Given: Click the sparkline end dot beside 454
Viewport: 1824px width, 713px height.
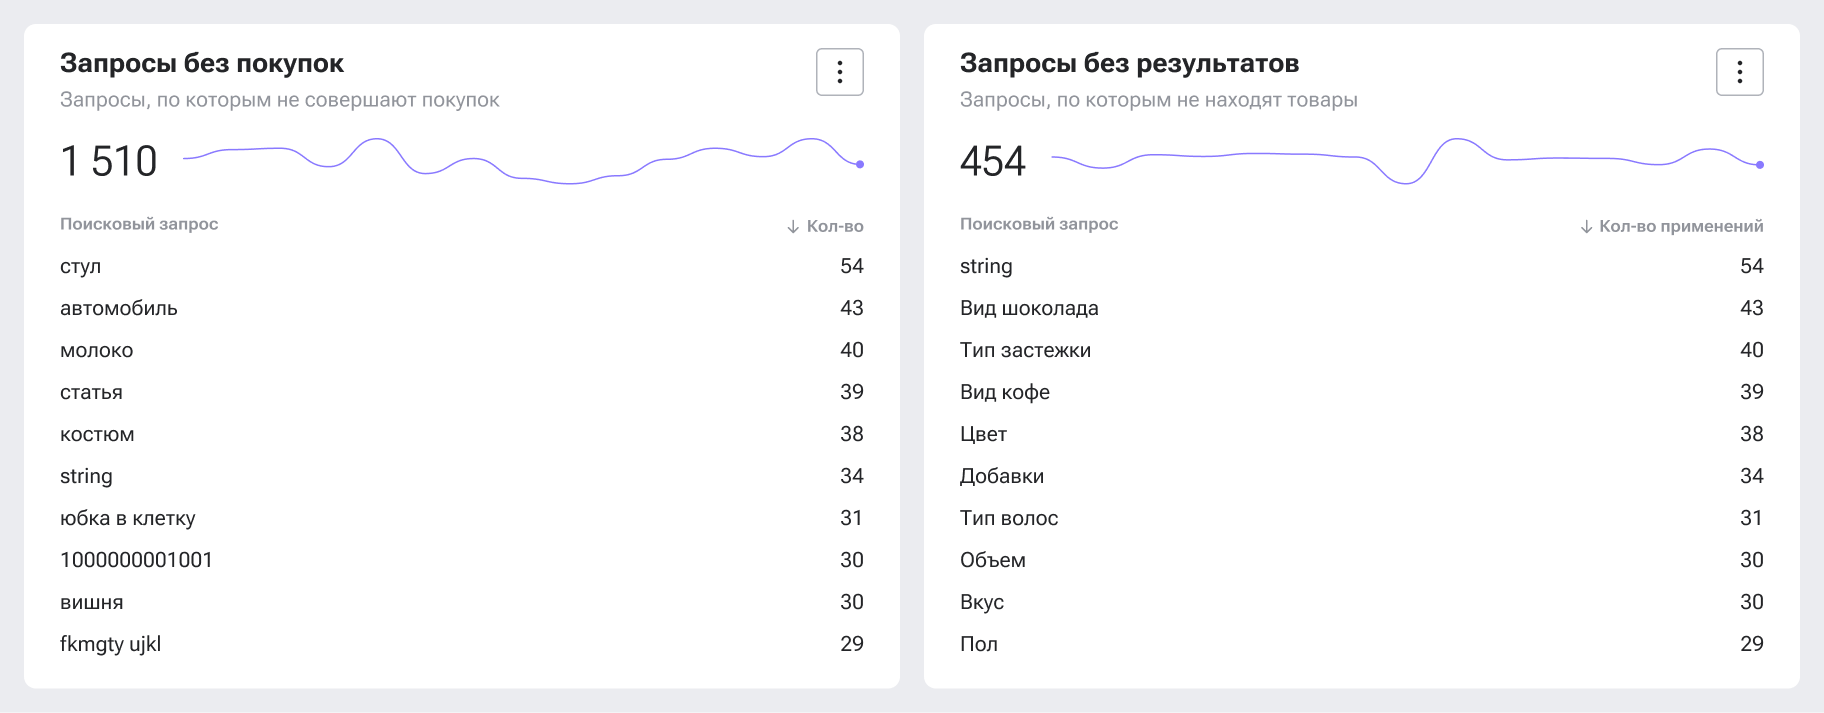Looking at the screenshot, I should coord(1760,165).
